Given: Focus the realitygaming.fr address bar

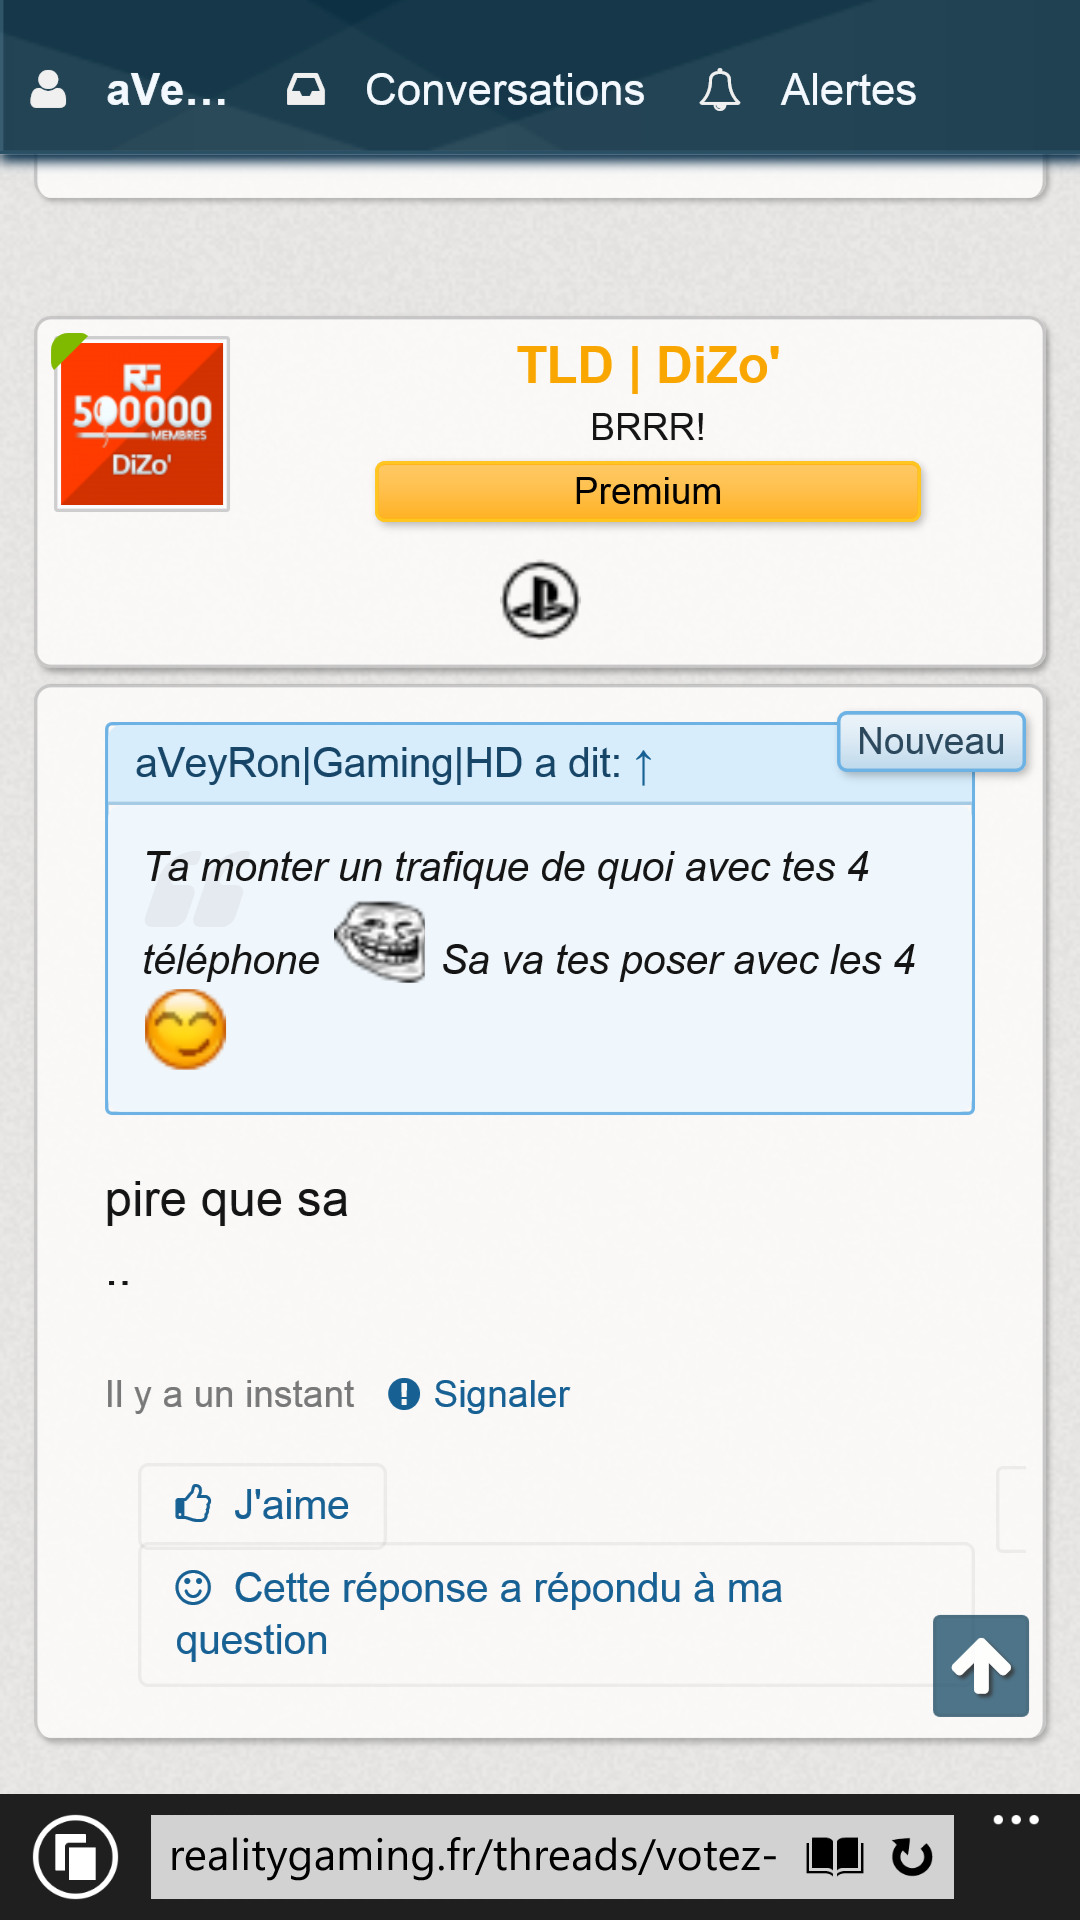Looking at the screenshot, I should [474, 1857].
